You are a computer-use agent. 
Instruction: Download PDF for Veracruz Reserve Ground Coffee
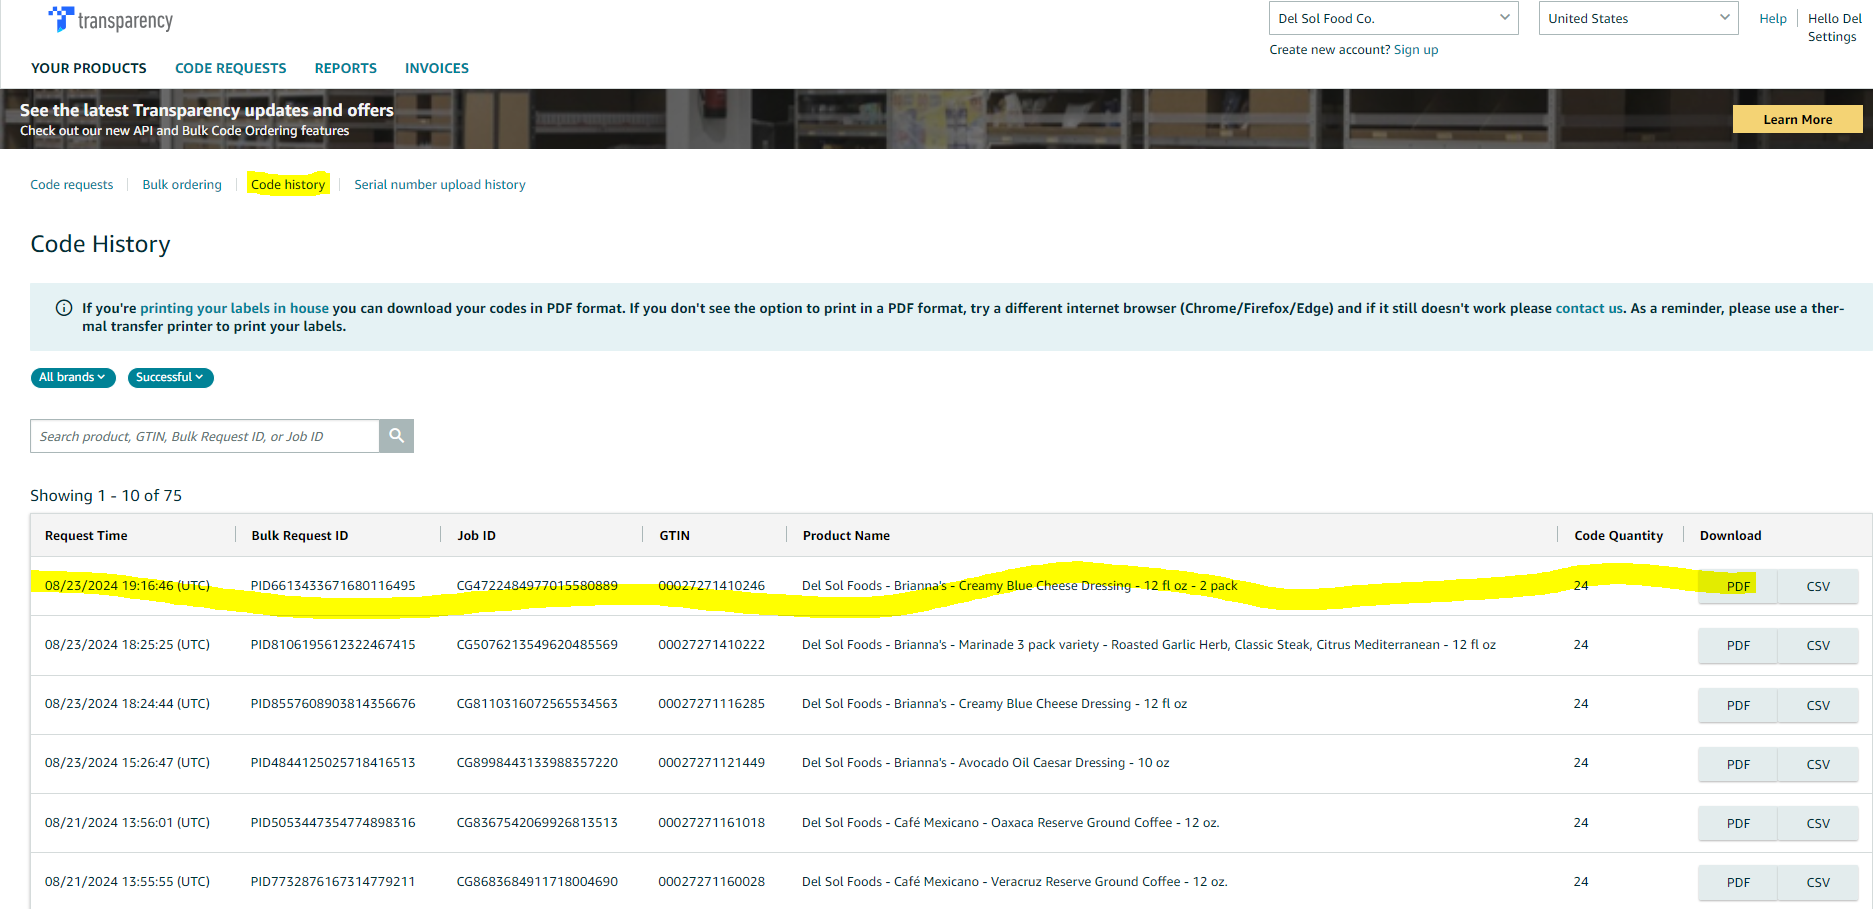pyautogui.click(x=1738, y=882)
